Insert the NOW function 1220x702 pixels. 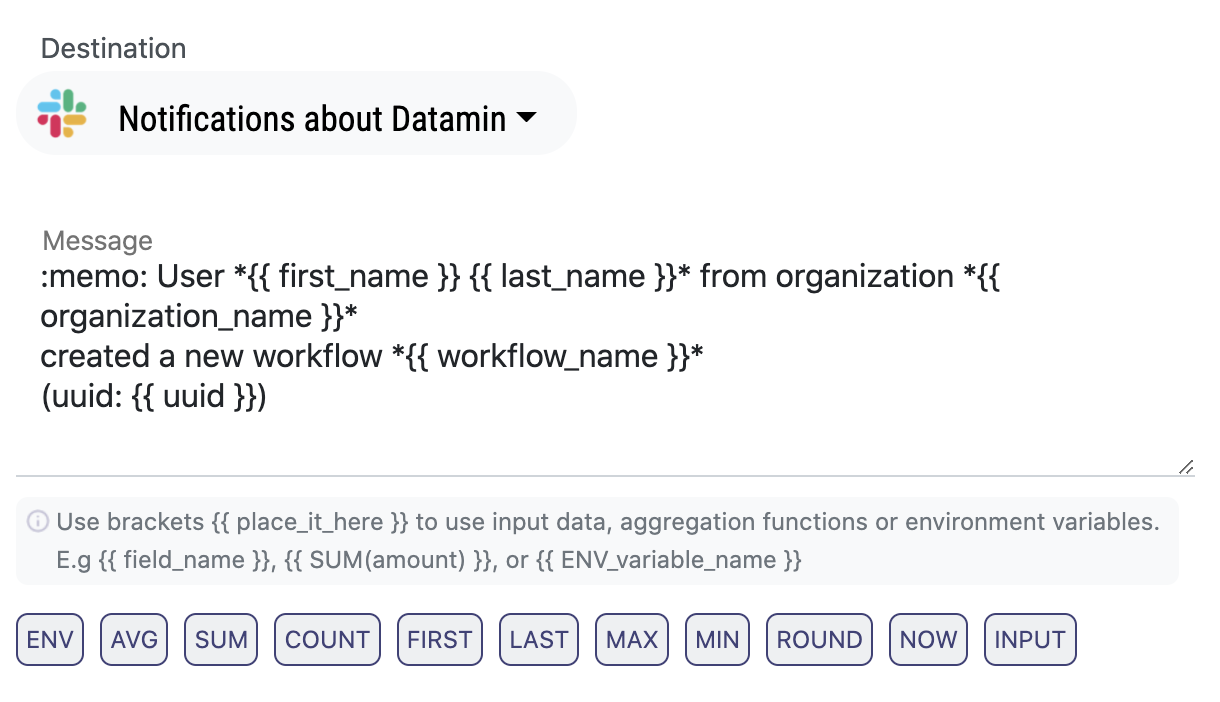coord(928,640)
